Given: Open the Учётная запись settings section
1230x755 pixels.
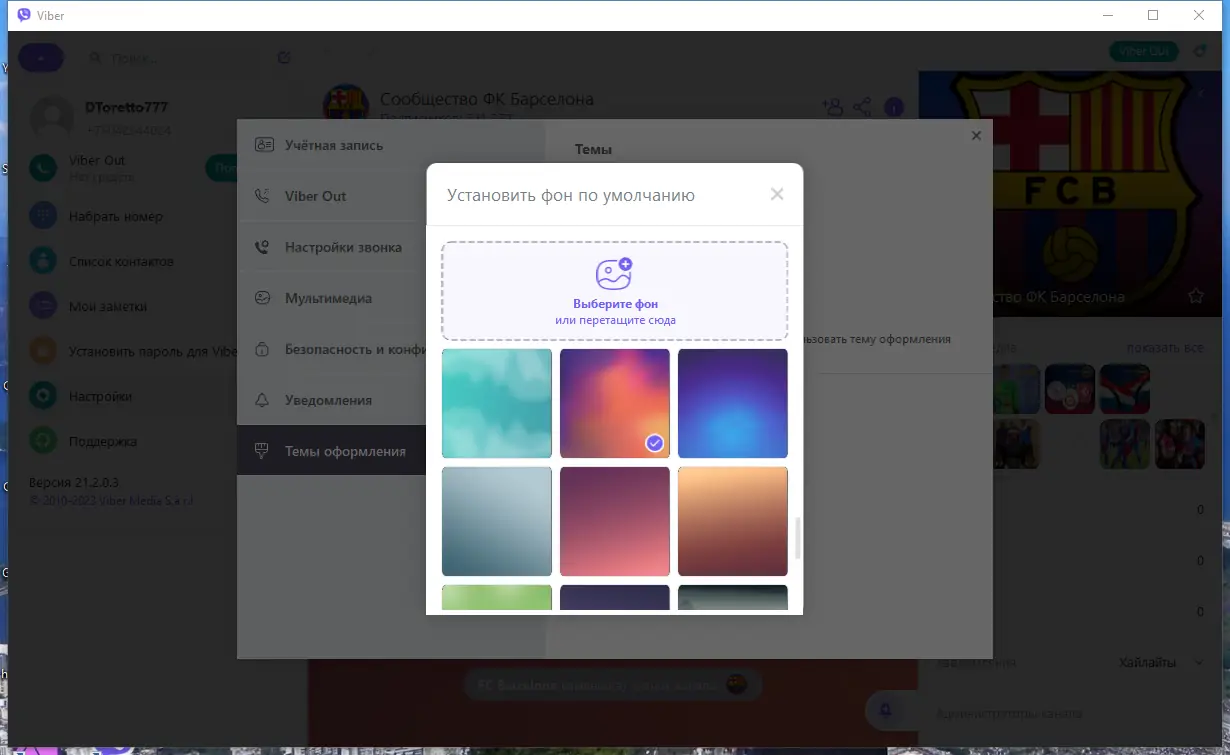Looking at the screenshot, I should pyautogui.click(x=332, y=145).
